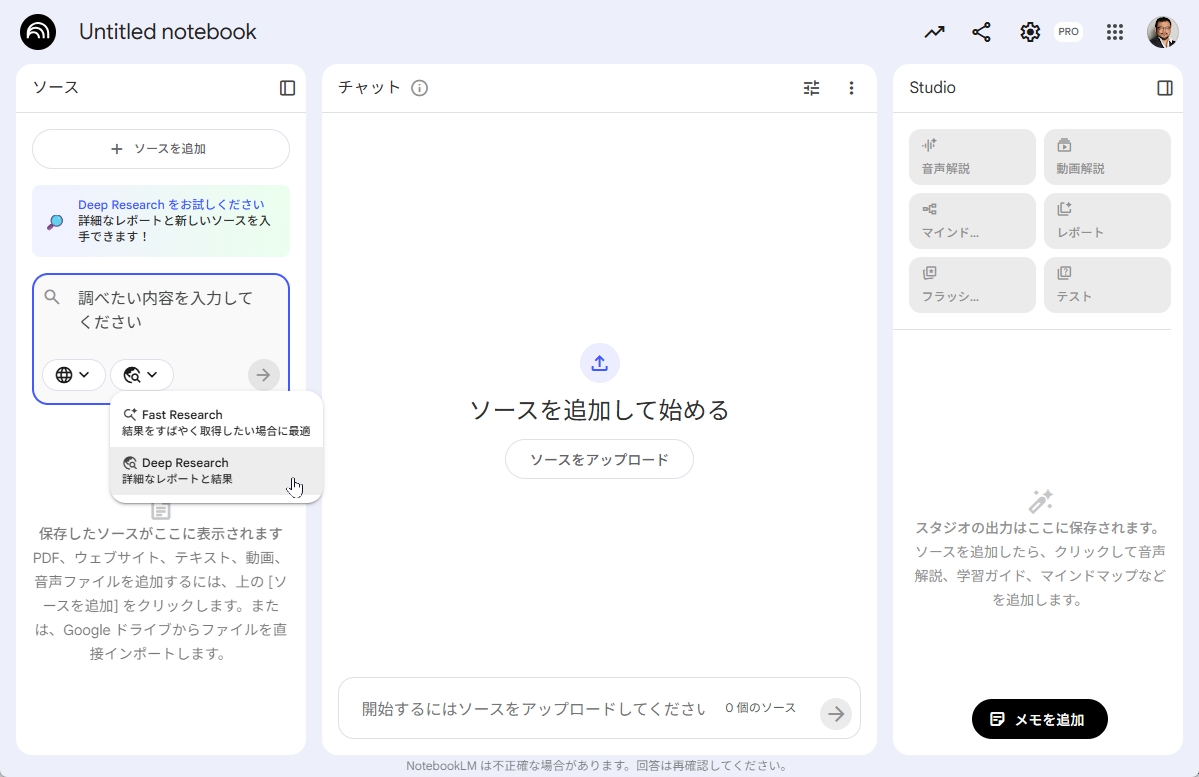Collapse the ソース sources panel

[288, 88]
